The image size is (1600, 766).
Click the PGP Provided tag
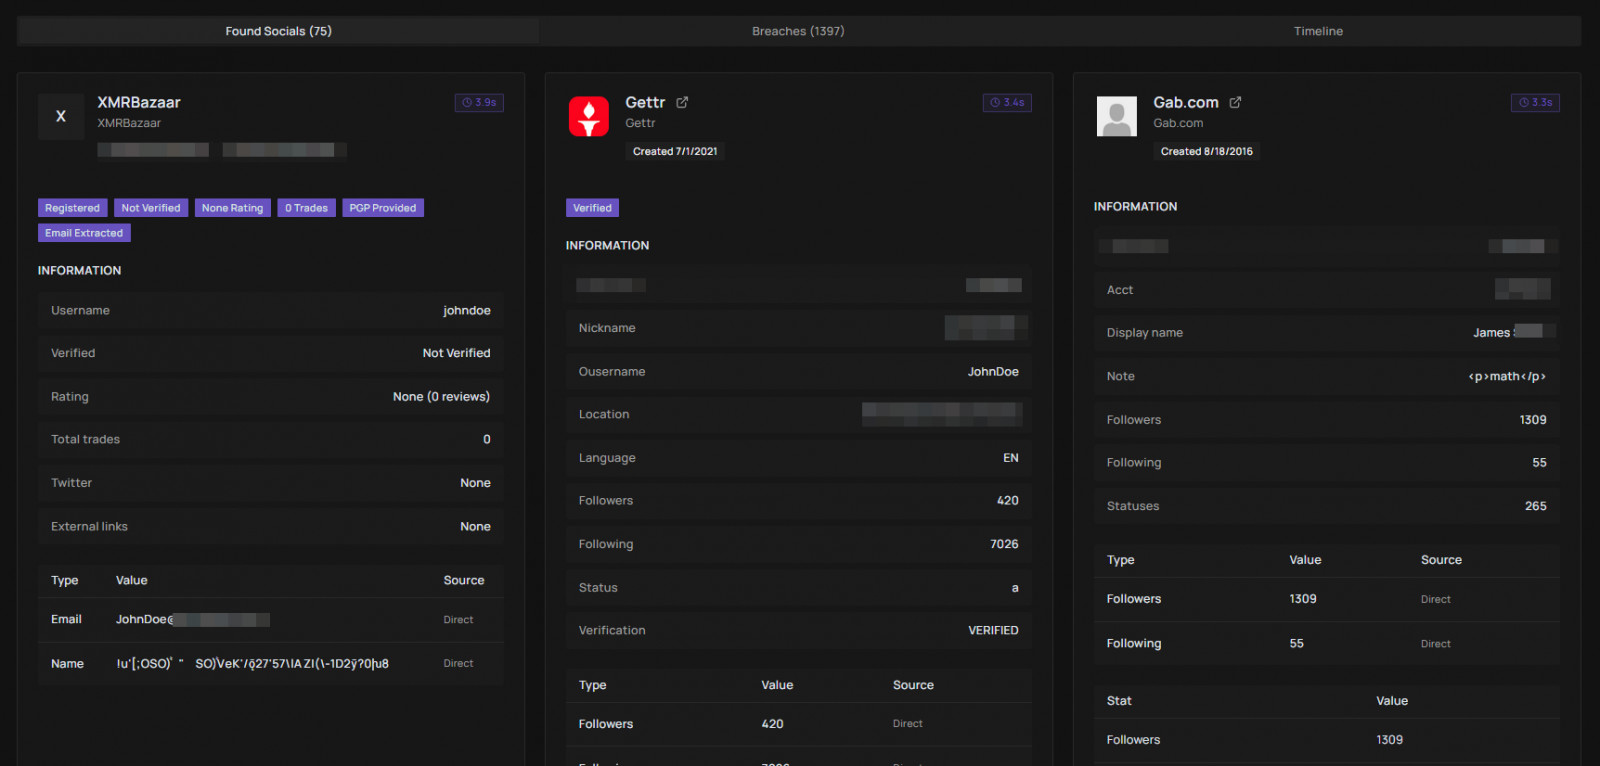coord(383,208)
